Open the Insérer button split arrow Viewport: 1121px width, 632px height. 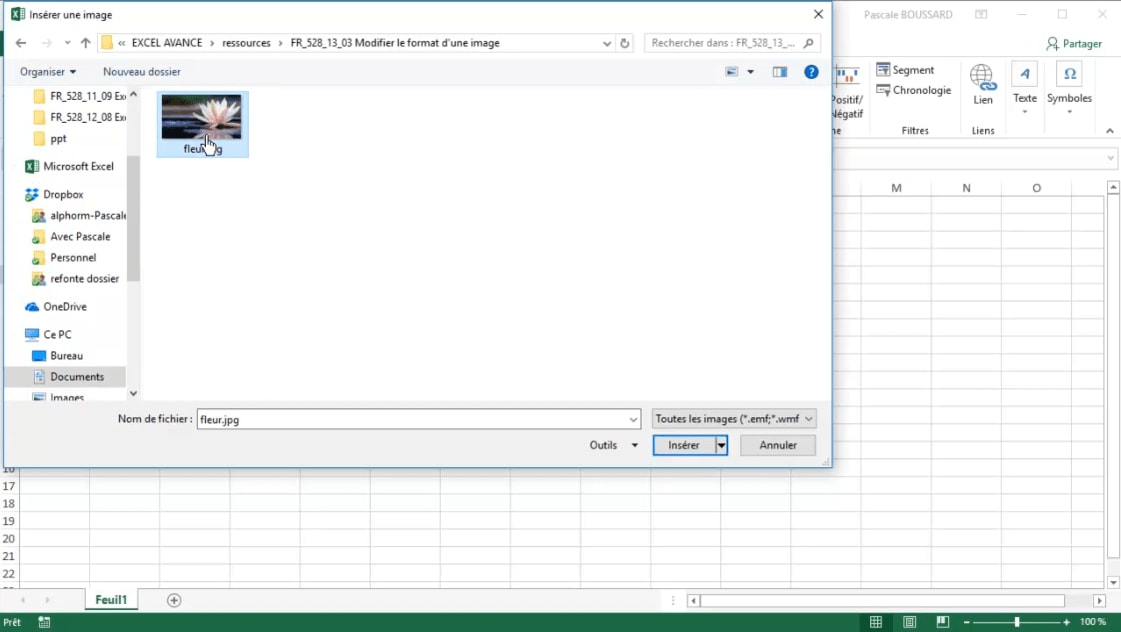click(721, 445)
